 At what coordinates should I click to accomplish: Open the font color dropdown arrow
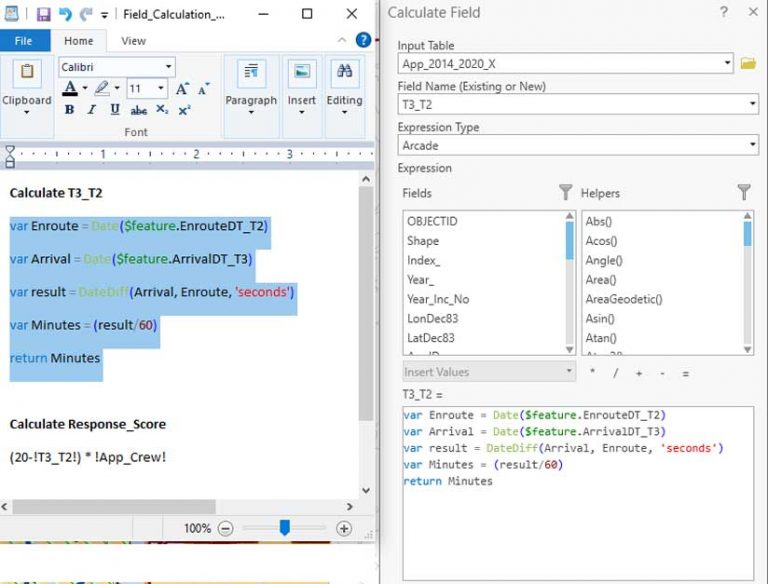coord(85,89)
